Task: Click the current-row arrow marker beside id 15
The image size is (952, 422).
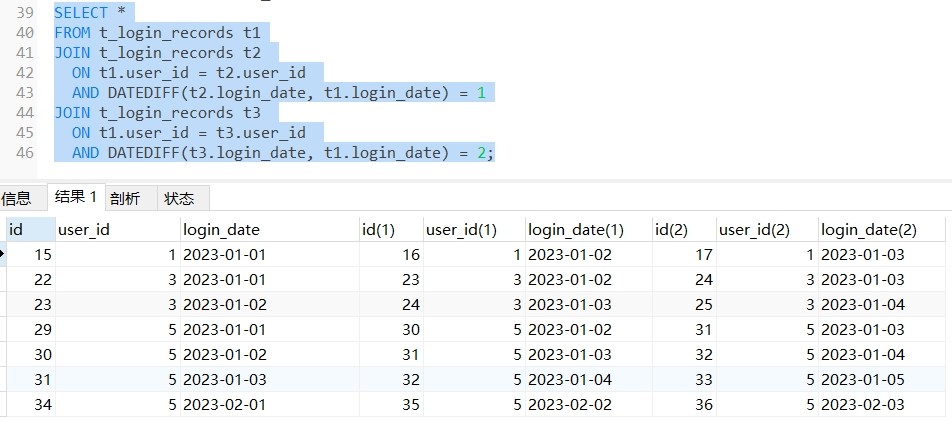Action: [x=2, y=254]
